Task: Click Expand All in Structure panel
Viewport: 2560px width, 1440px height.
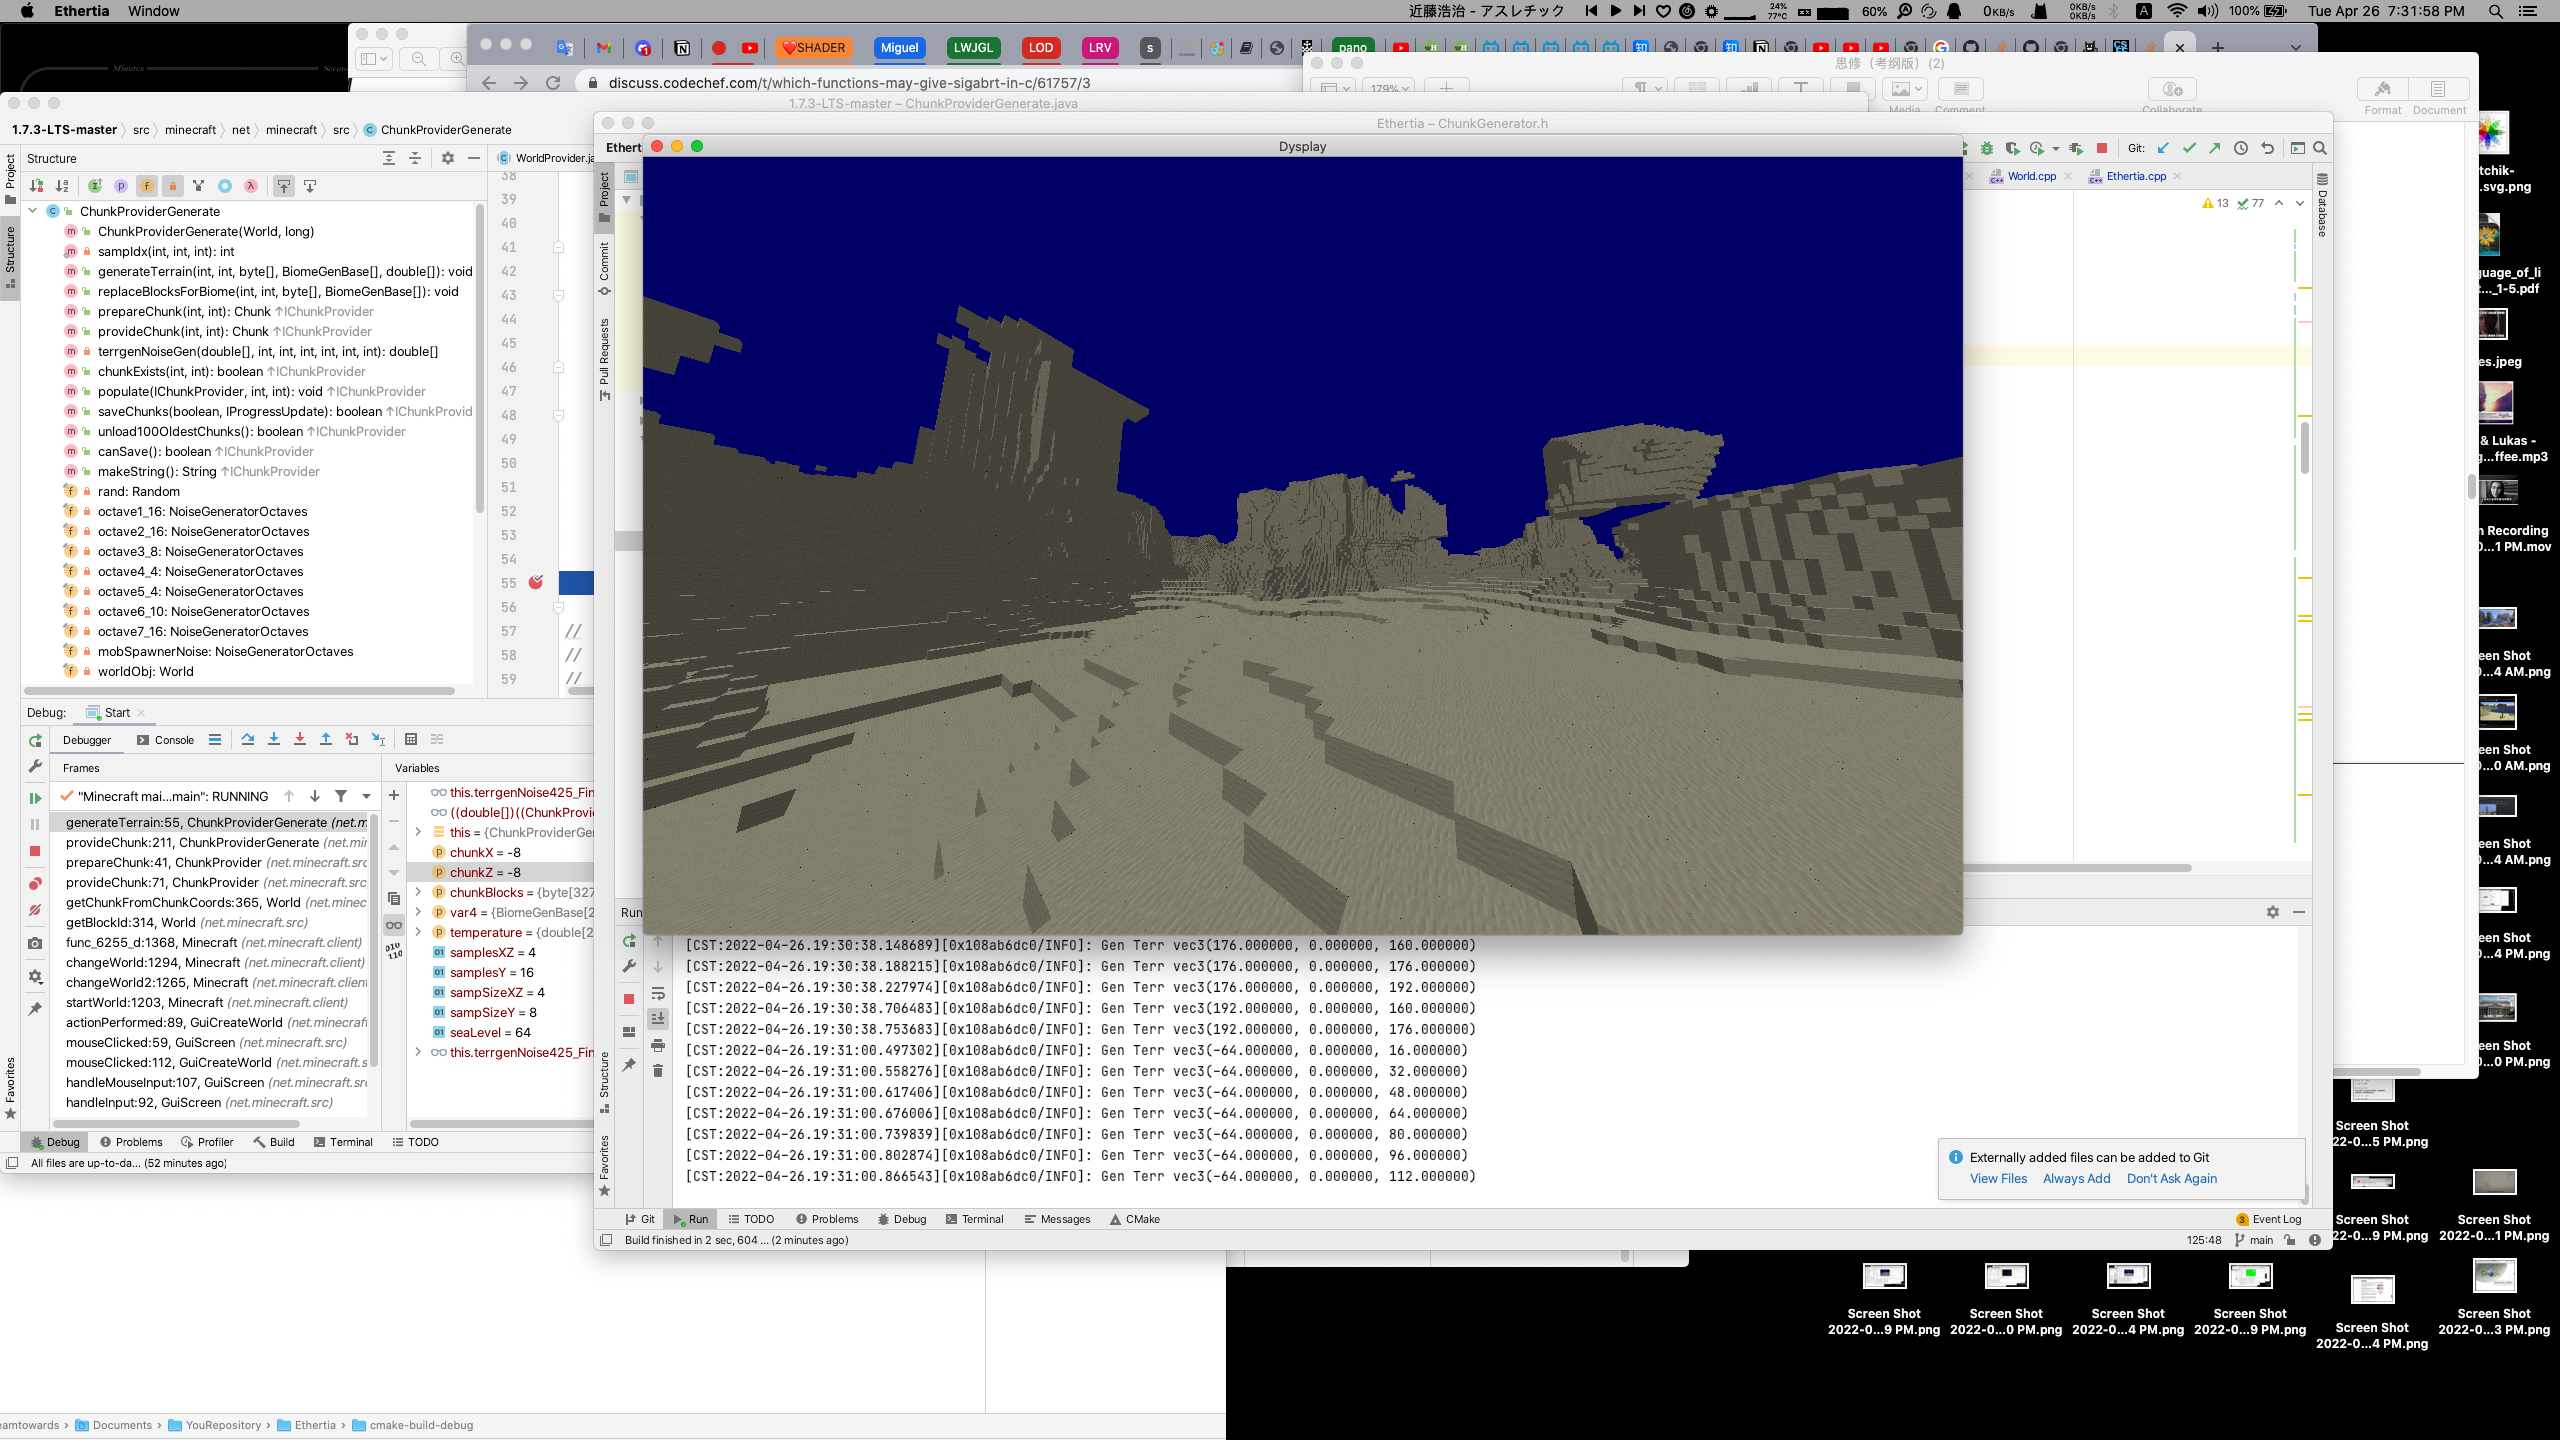Action: [x=389, y=158]
